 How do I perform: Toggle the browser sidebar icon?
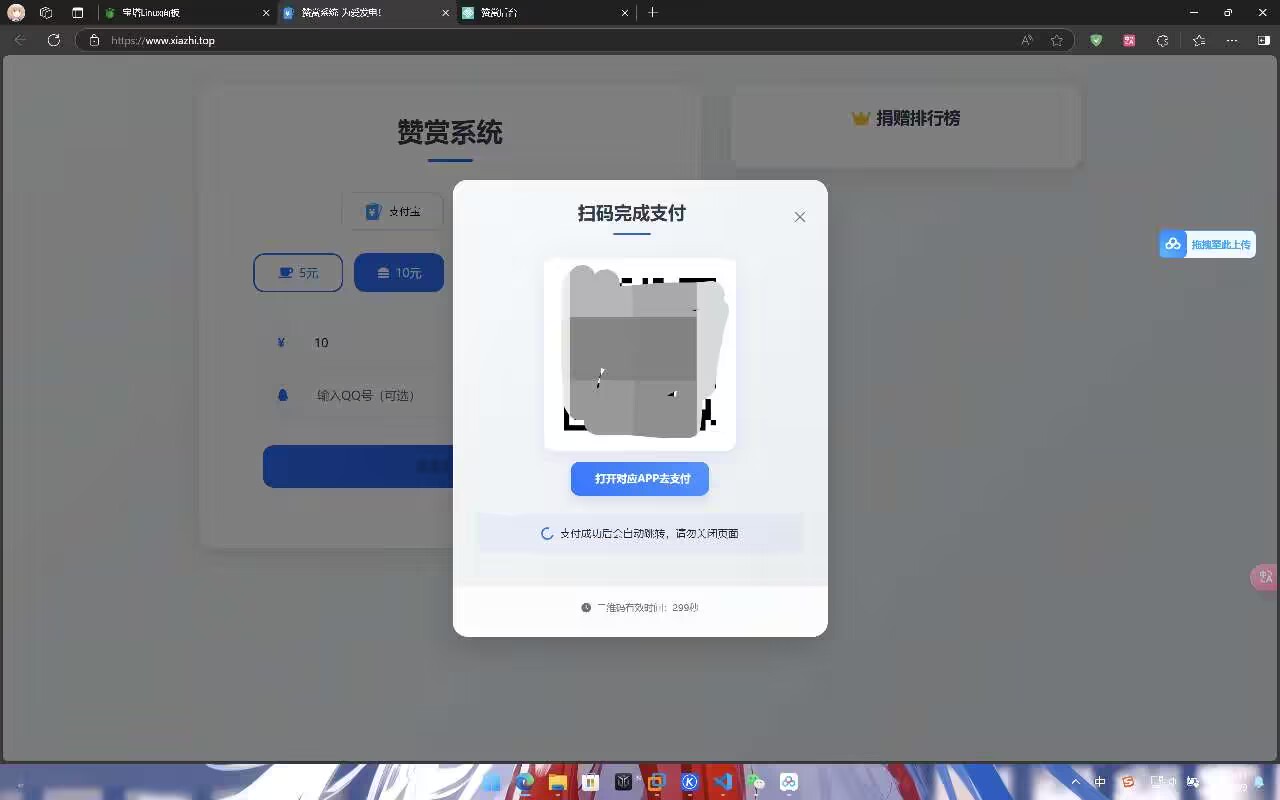[1264, 41]
